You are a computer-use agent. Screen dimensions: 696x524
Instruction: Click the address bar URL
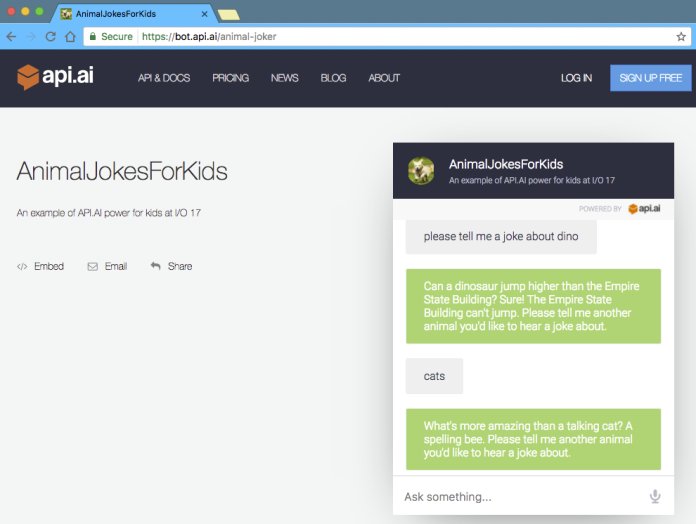209,36
